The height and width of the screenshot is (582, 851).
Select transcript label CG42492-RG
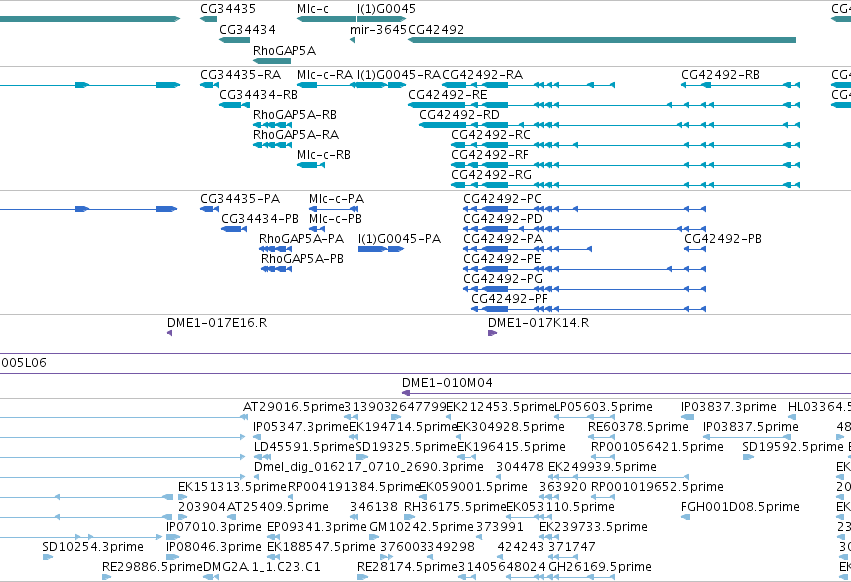click(491, 175)
